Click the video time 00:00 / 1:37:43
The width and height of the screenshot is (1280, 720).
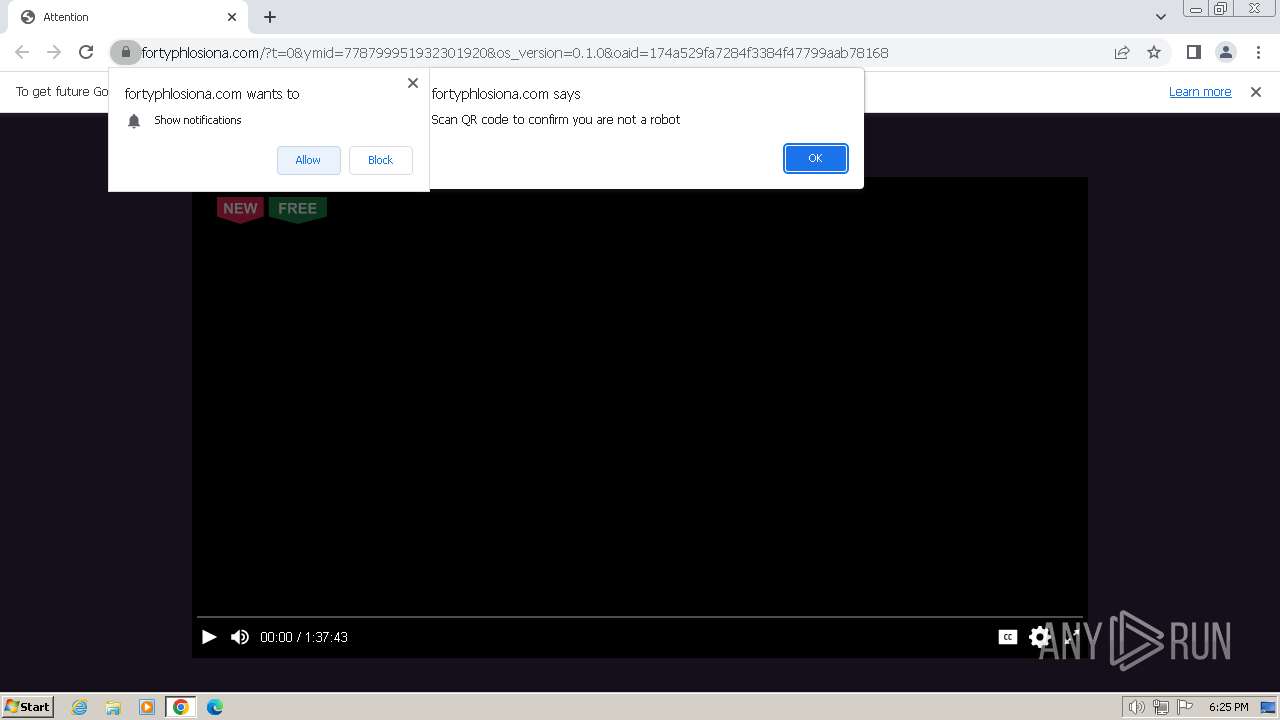point(304,637)
